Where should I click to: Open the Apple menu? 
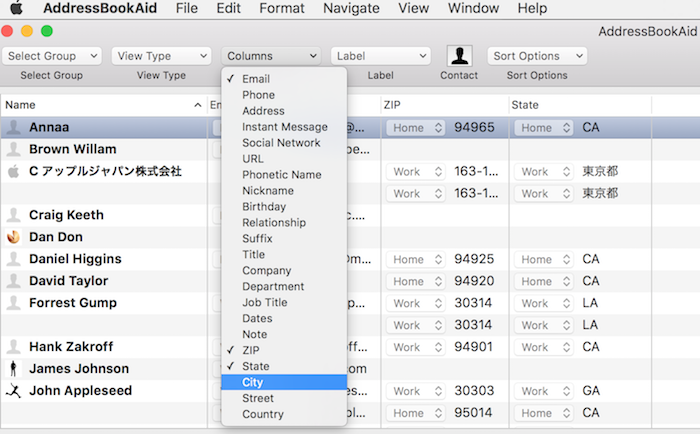[x=17, y=8]
